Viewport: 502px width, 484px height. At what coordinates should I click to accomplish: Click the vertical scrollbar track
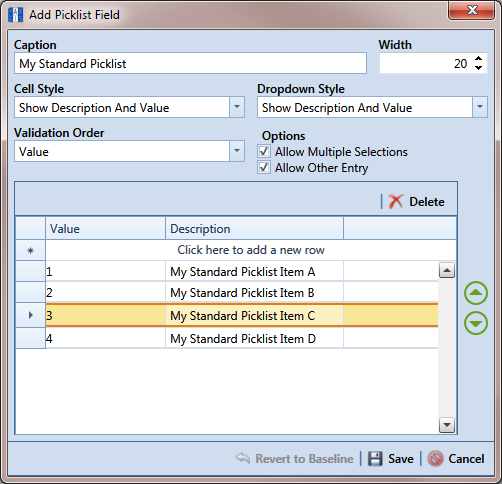click(447, 348)
